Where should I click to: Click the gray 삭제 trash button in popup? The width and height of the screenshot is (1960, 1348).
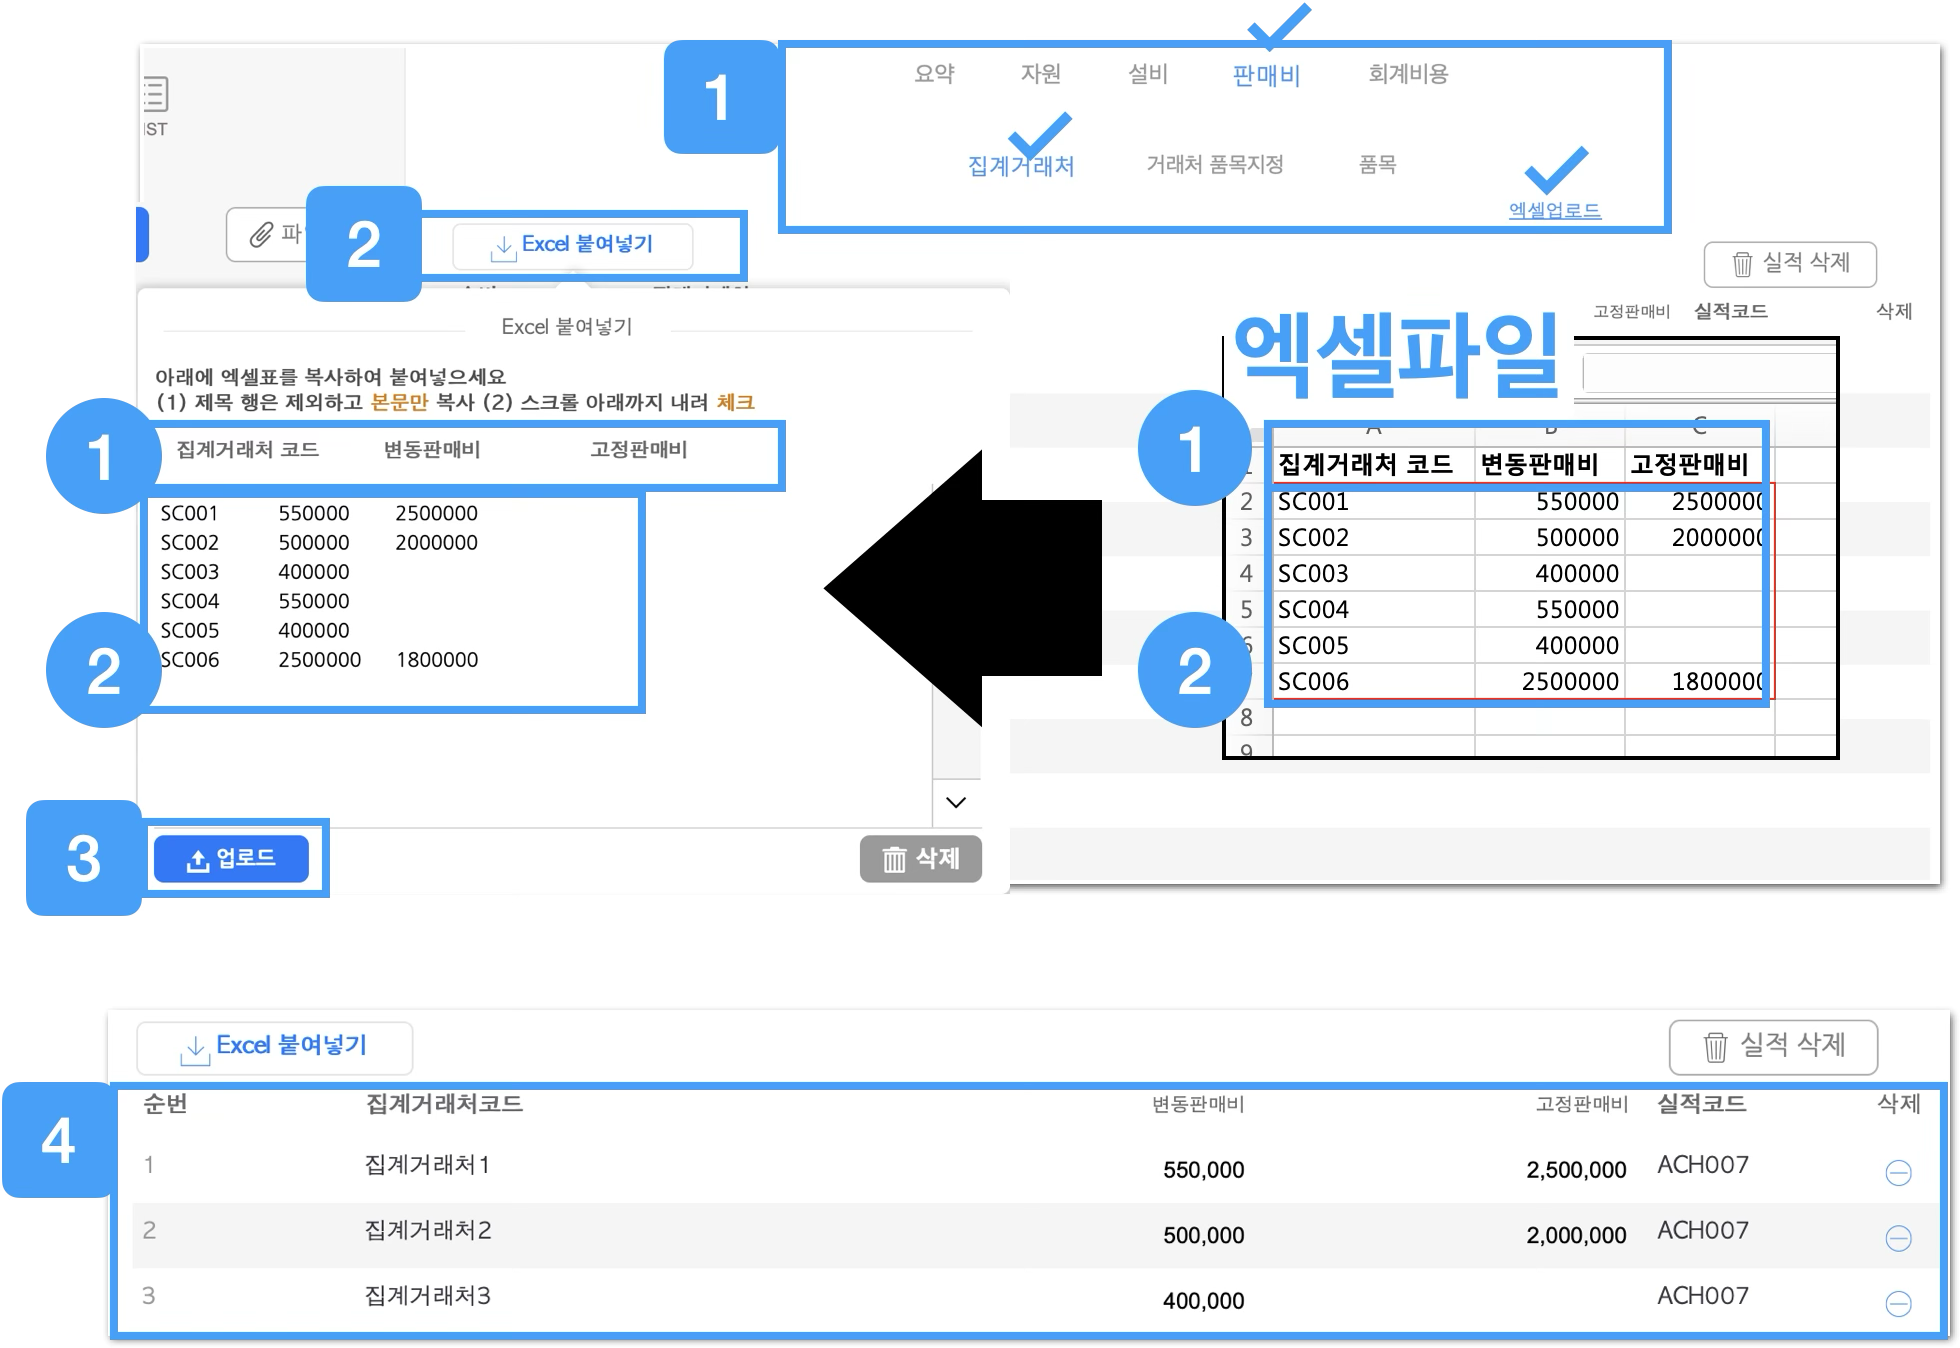pyautogui.click(x=920, y=859)
